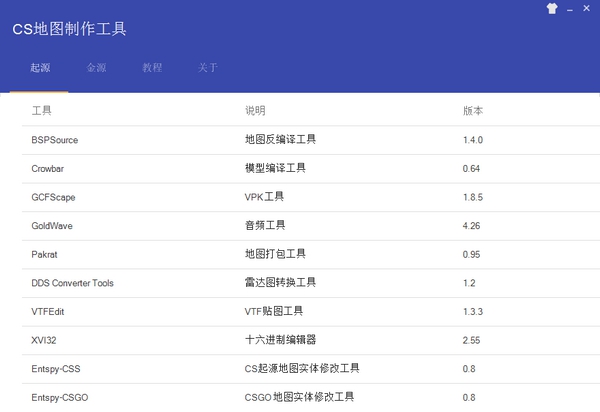Image resolution: width=600 pixels, height=412 pixels.
Task: Select the GCFScape tool entry
Action: (53, 197)
